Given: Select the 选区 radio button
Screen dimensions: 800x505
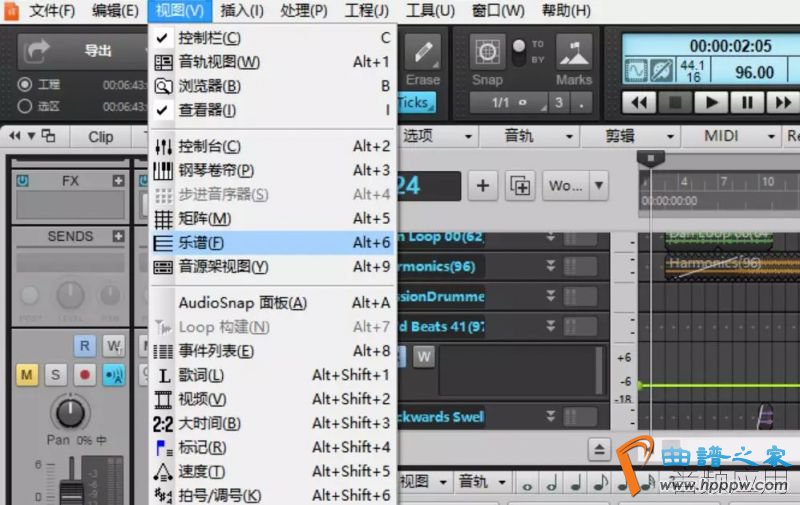Looking at the screenshot, I should [25, 106].
